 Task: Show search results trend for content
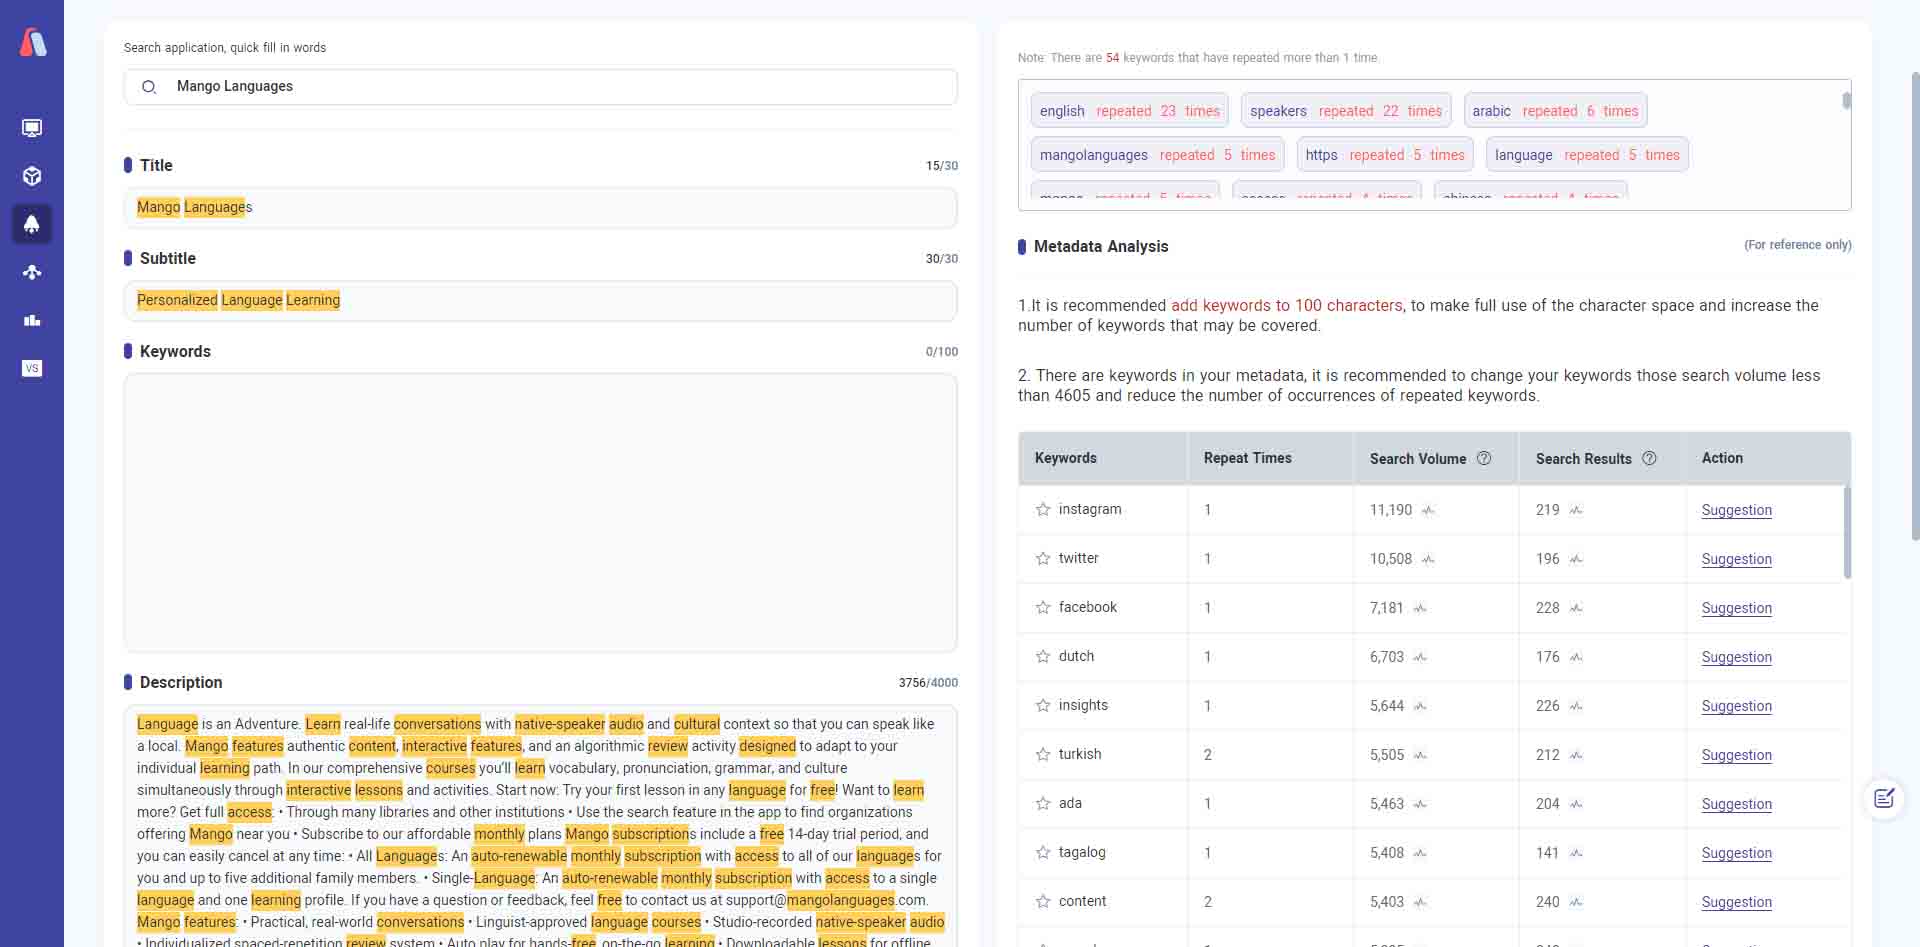pyautogui.click(x=1576, y=902)
